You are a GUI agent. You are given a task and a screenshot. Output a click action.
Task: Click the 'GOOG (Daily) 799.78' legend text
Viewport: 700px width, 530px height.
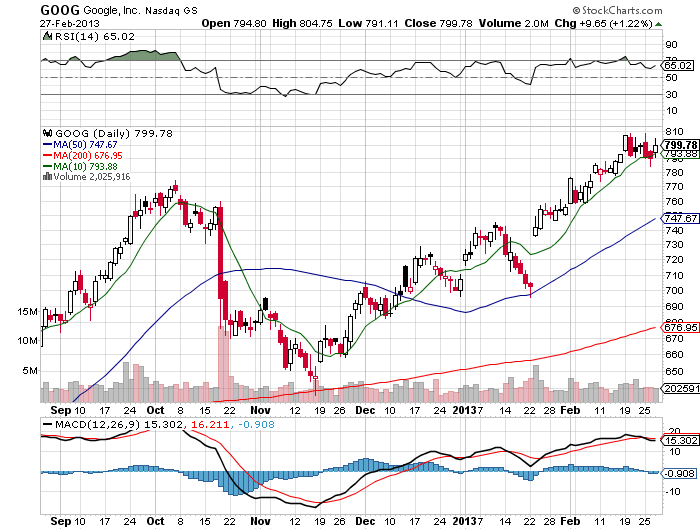[114, 134]
